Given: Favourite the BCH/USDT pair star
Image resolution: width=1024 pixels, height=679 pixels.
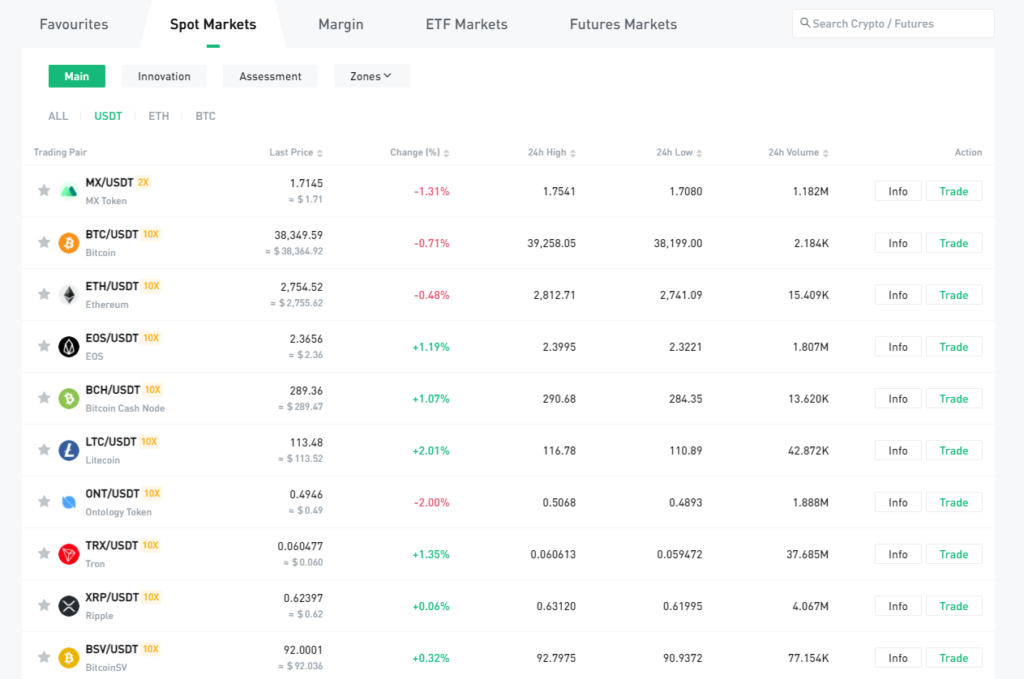Looking at the screenshot, I should click(x=44, y=398).
